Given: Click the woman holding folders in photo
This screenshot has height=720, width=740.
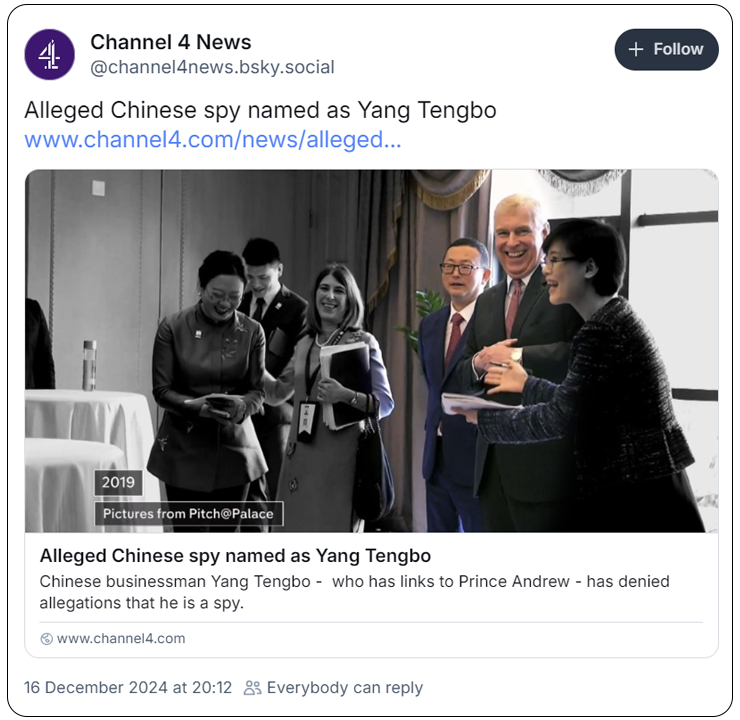Looking at the screenshot, I should (335, 396).
